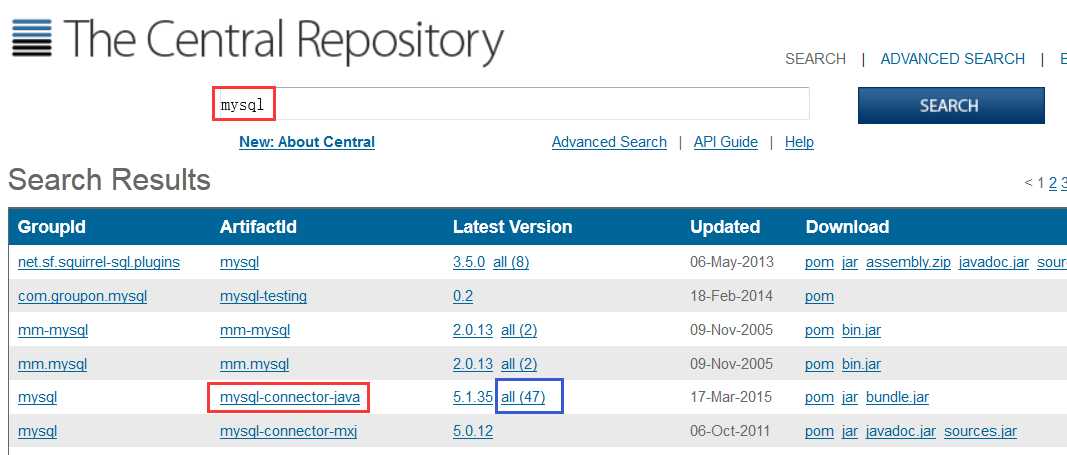Download javadoc.jar for mysql-connector-mxj
This screenshot has width=1067, height=455.
(901, 432)
